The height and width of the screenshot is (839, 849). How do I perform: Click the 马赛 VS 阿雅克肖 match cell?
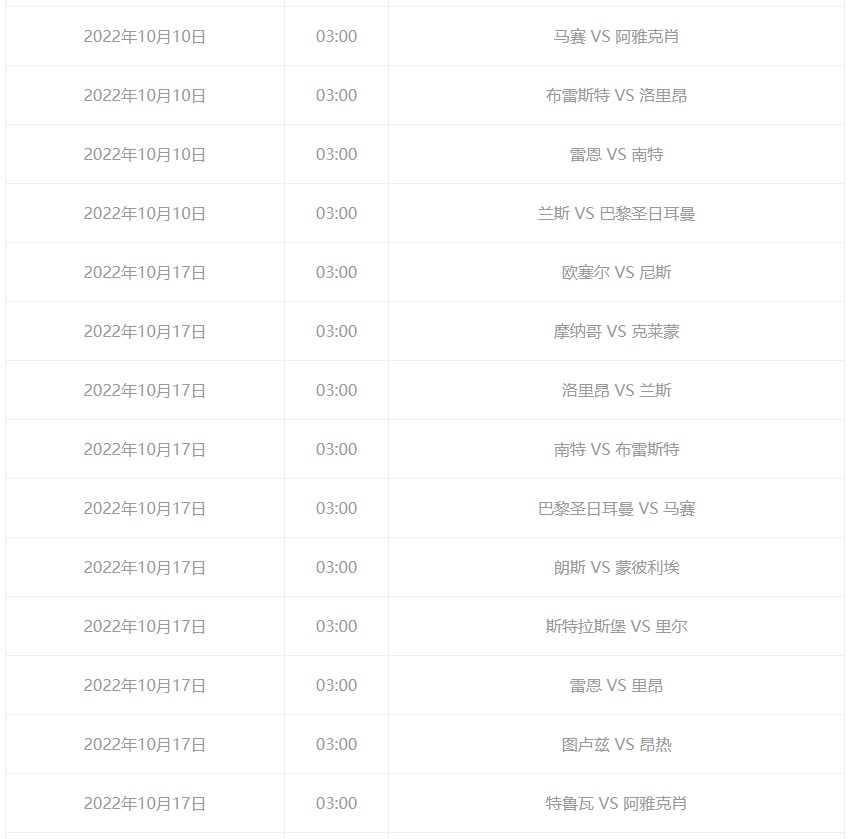(x=616, y=36)
